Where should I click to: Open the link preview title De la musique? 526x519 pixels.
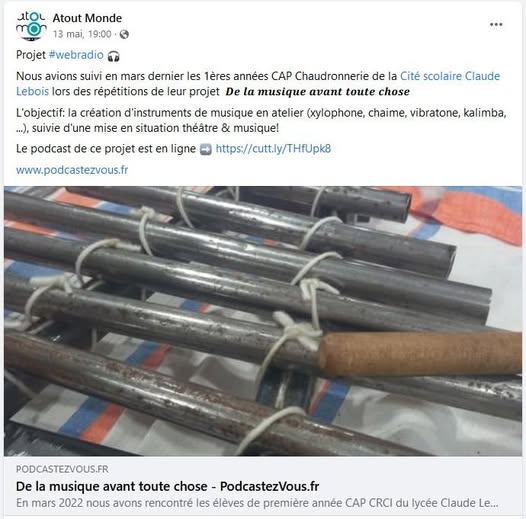[x=167, y=486]
